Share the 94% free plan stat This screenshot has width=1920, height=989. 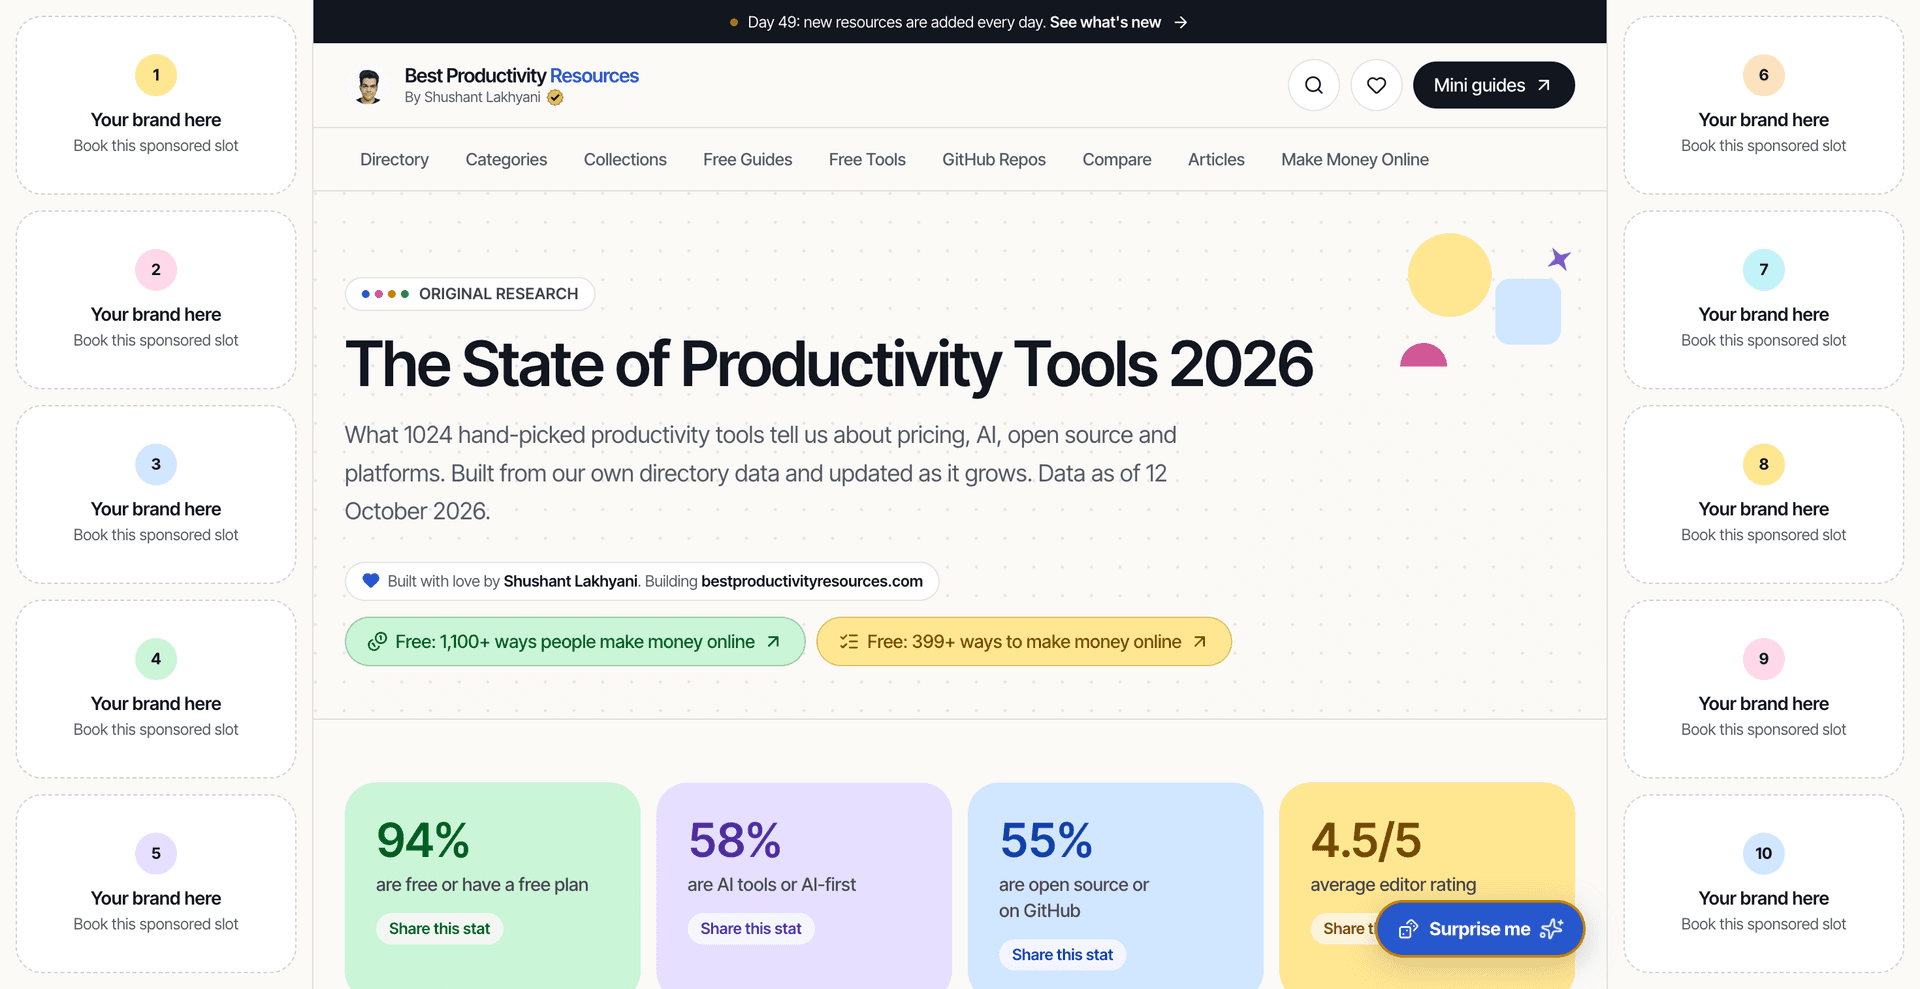pos(439,929)
